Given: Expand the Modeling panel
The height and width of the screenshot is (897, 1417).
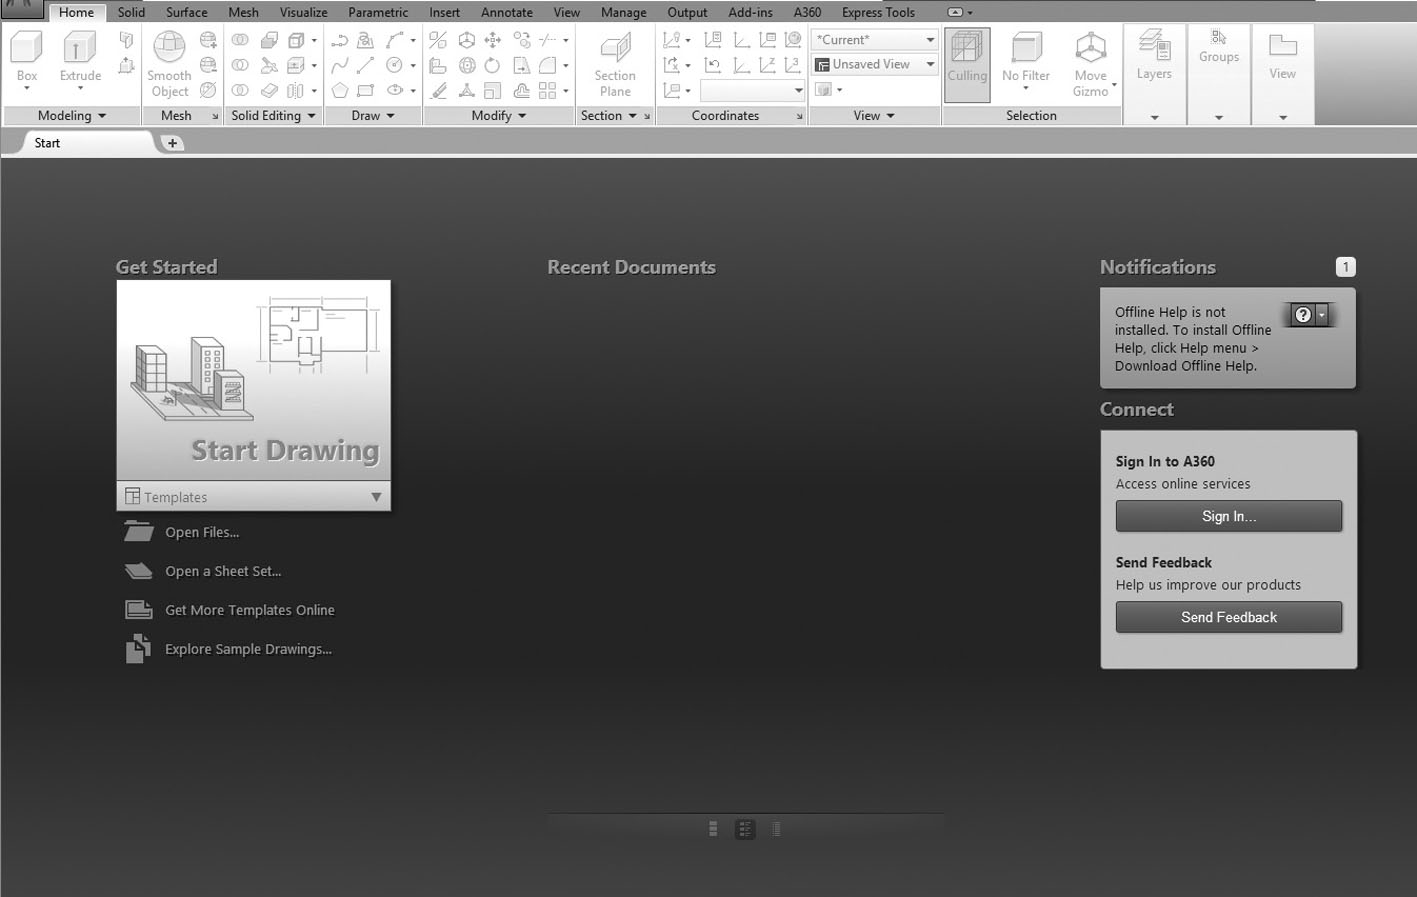Looking at the screenshot, I should tap(72, 116).
